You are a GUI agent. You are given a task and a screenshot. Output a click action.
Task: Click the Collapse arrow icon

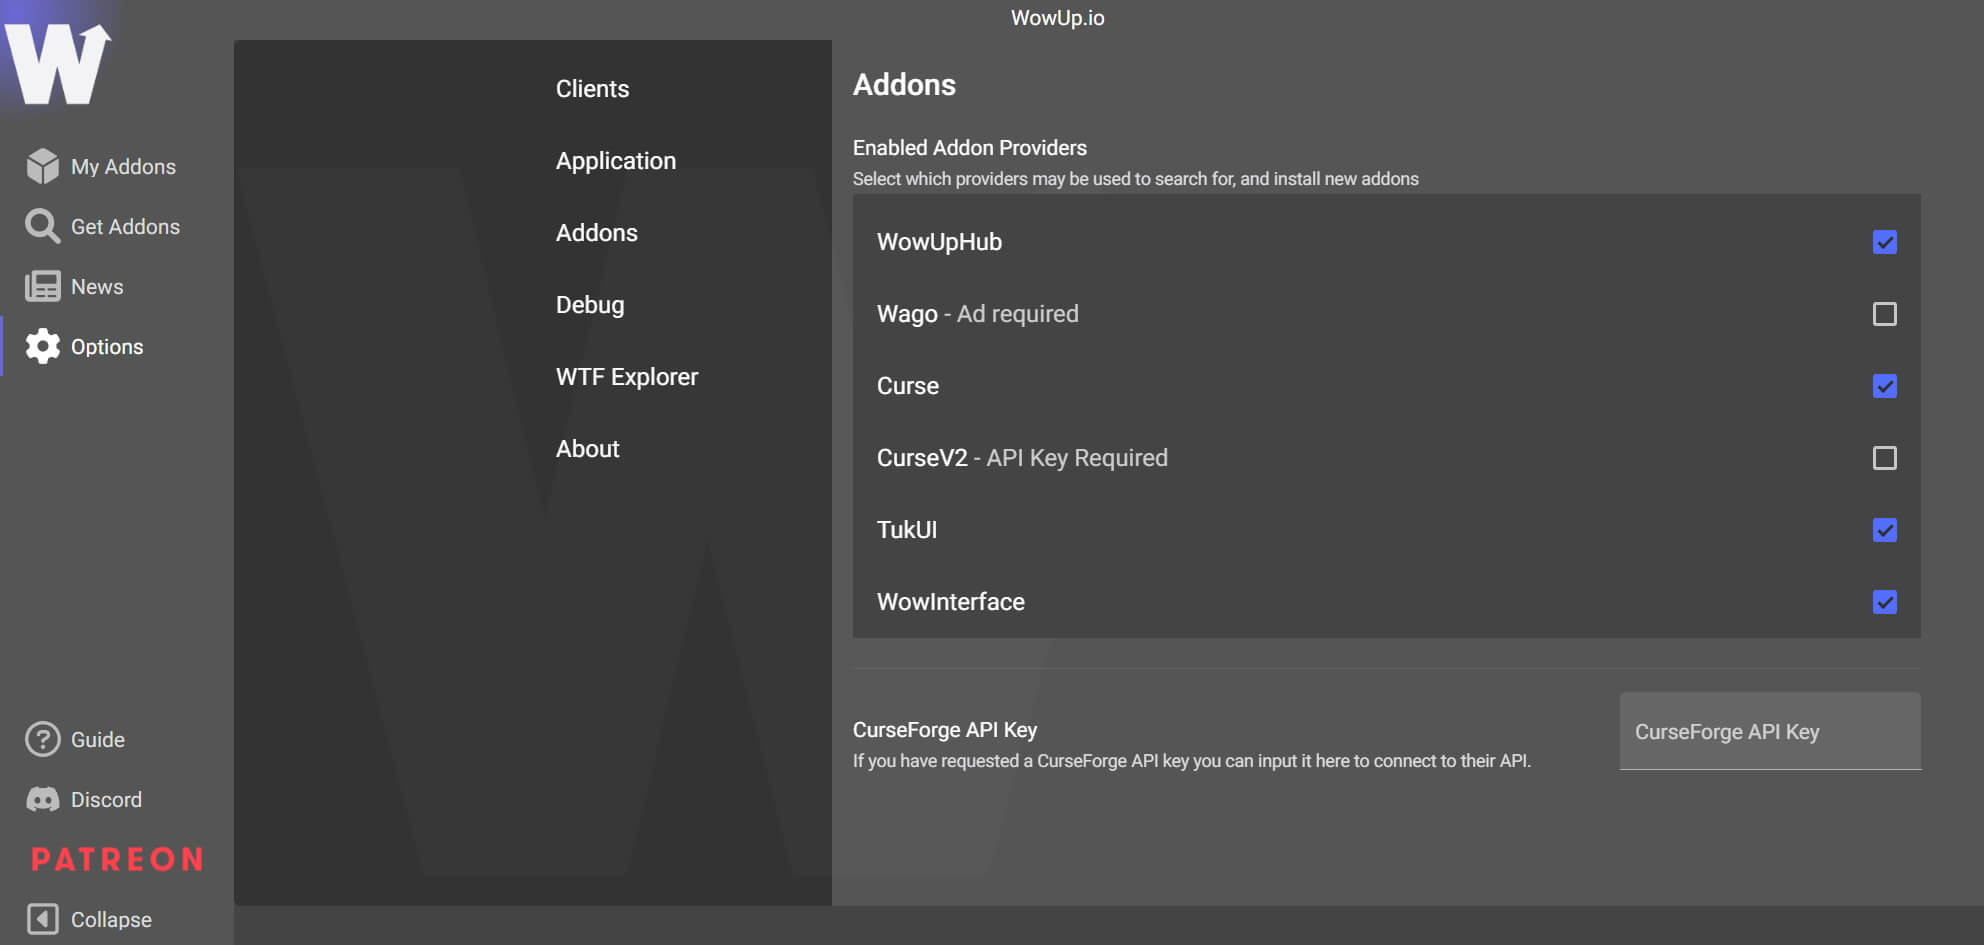(x=43, y=919)
